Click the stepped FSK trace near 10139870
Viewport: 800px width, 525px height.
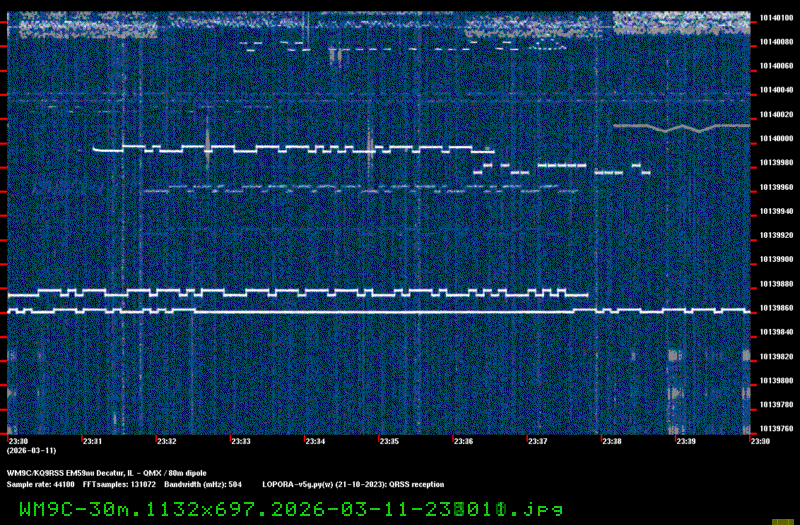(297, 293)
